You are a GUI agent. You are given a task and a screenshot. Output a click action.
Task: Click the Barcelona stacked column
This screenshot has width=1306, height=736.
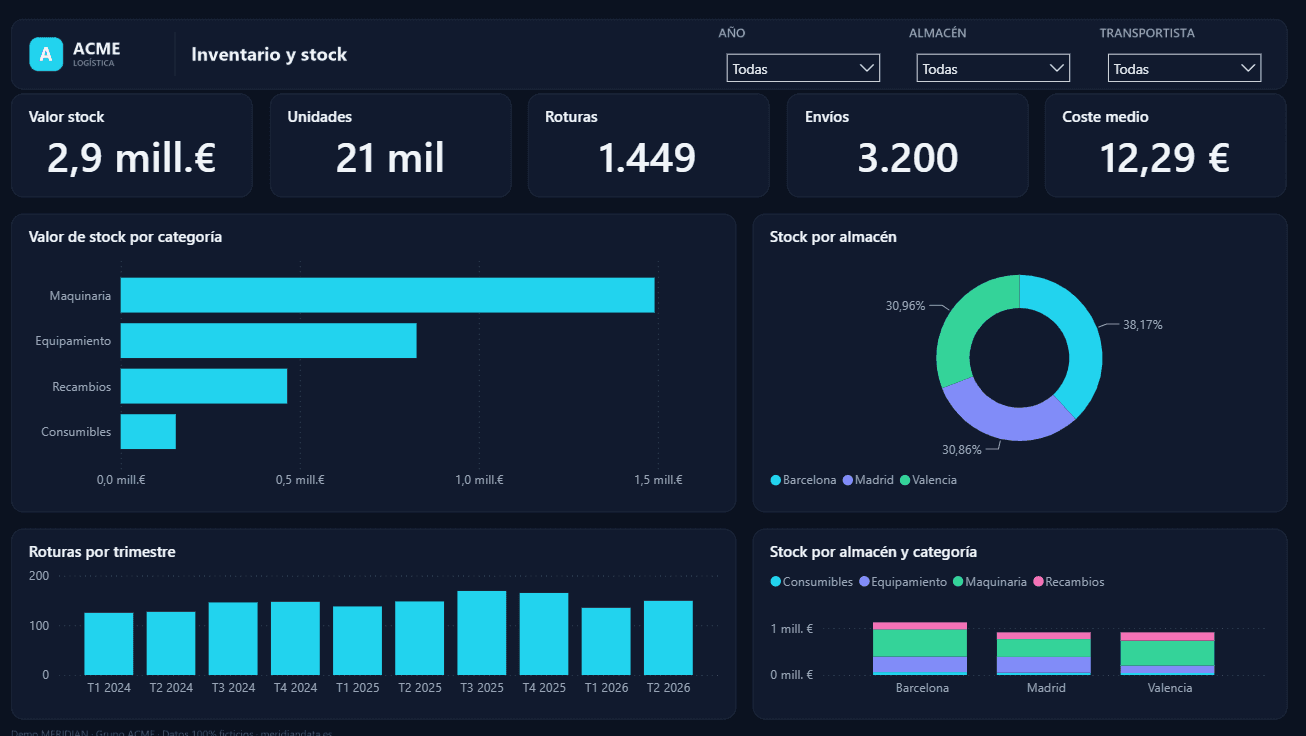pos(920,649)
